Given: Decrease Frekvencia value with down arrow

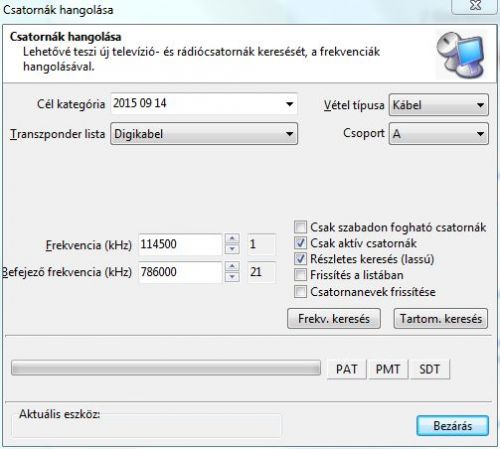Looking at the screenshot, I should [232, 249].
